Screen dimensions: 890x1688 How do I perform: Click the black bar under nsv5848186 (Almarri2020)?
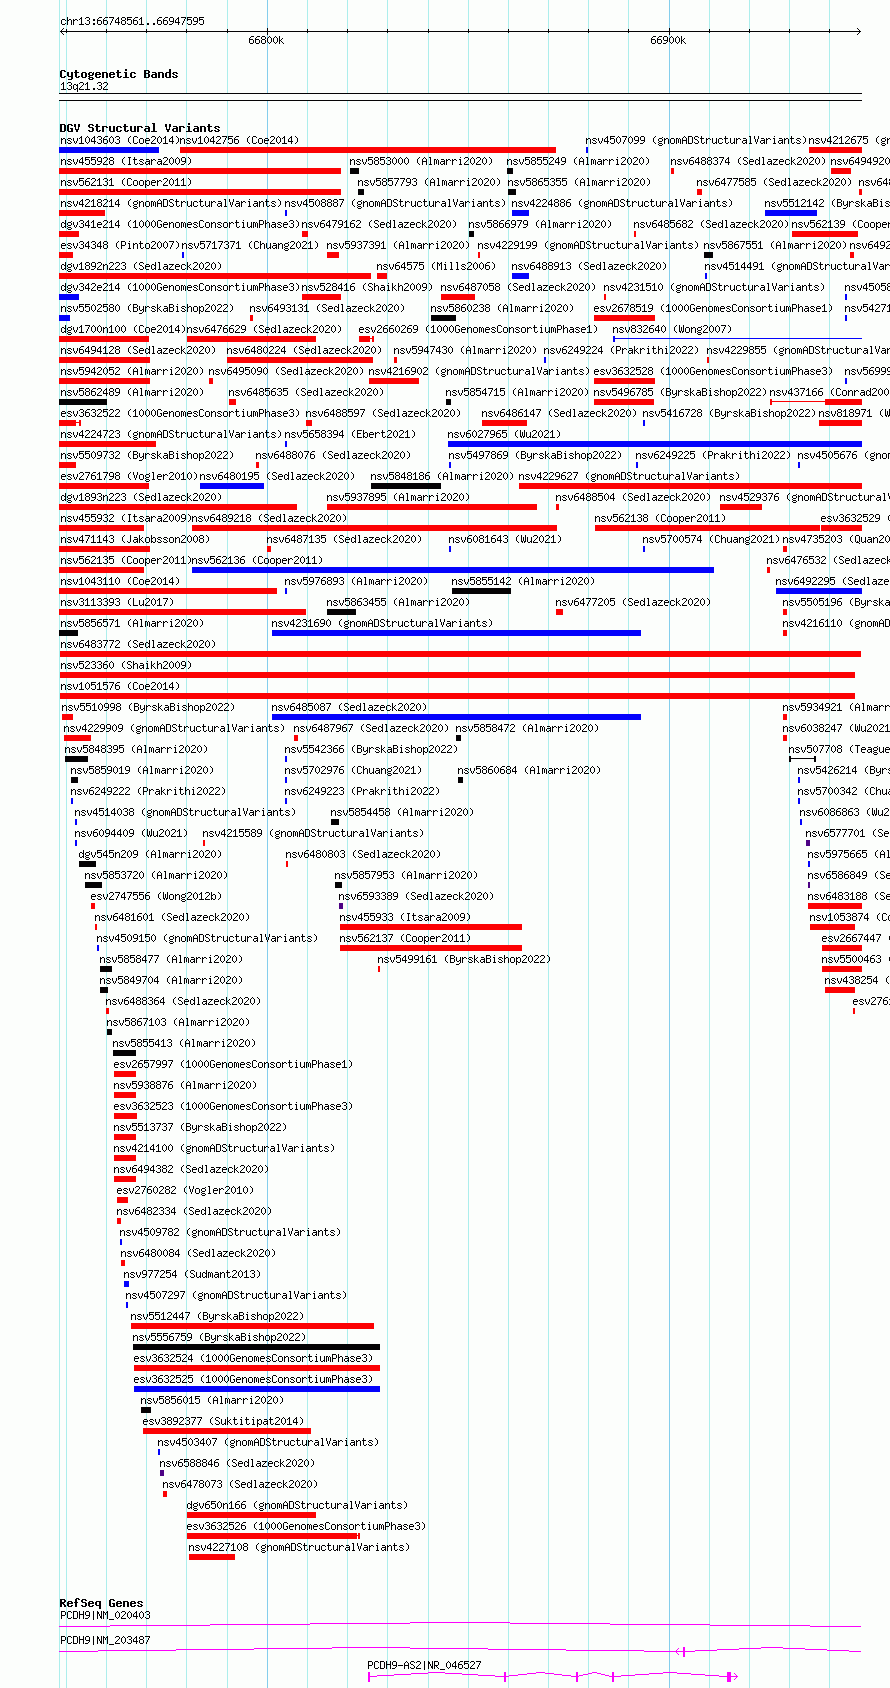click(x=405, y=486)
